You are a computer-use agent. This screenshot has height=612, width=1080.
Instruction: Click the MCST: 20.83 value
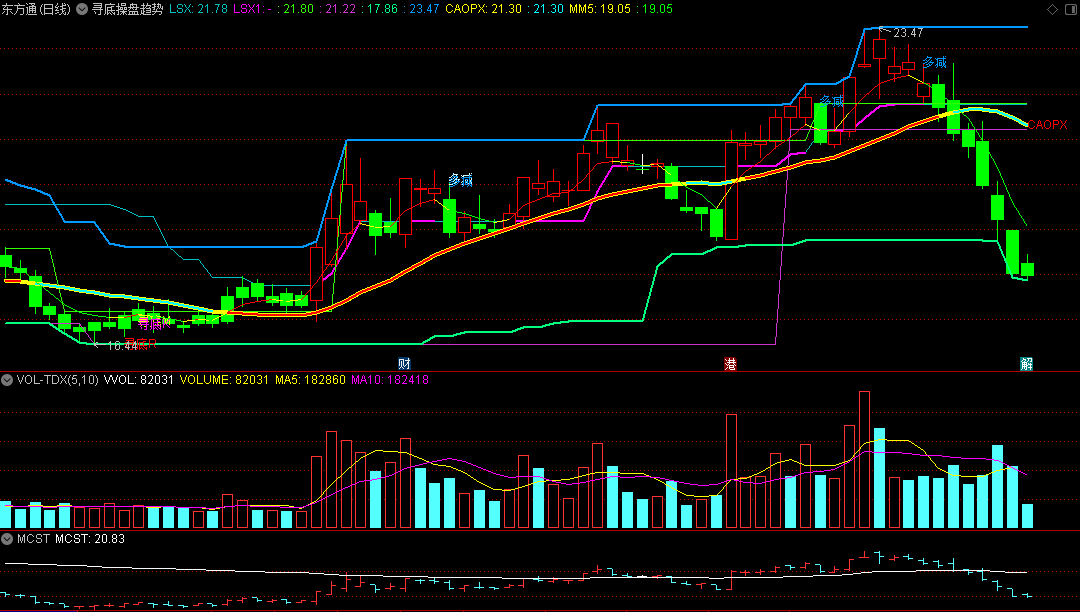coord(90,539)
